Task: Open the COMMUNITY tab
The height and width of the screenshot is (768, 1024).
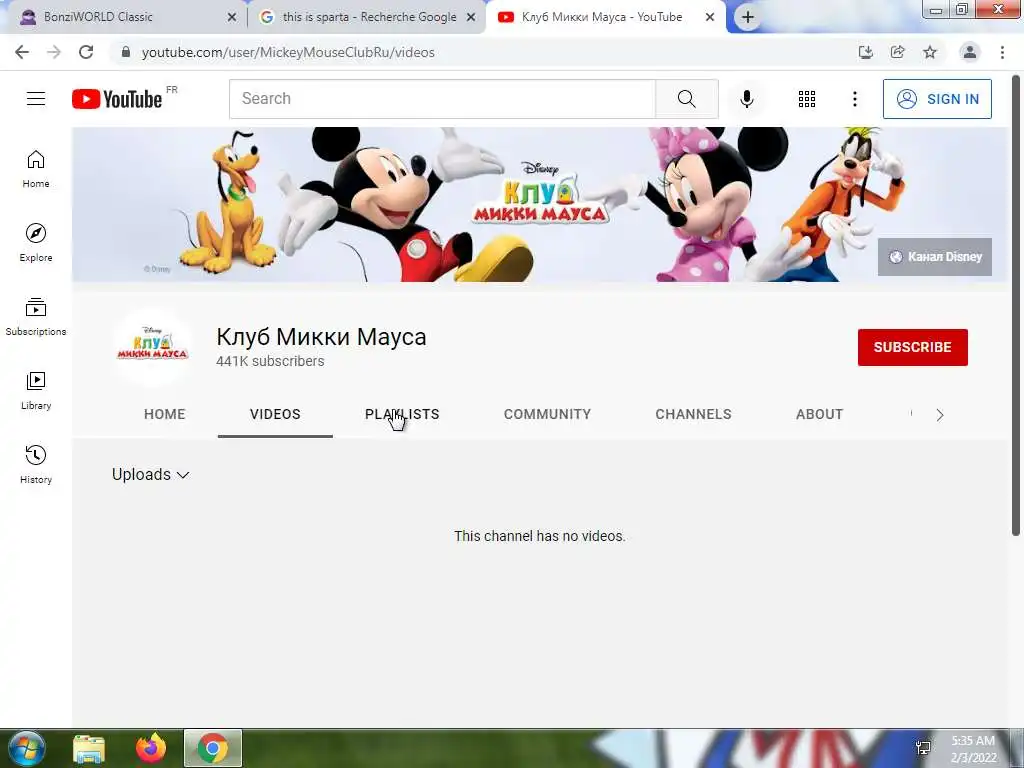Action: pyautogui.click(x=547, y=414)
